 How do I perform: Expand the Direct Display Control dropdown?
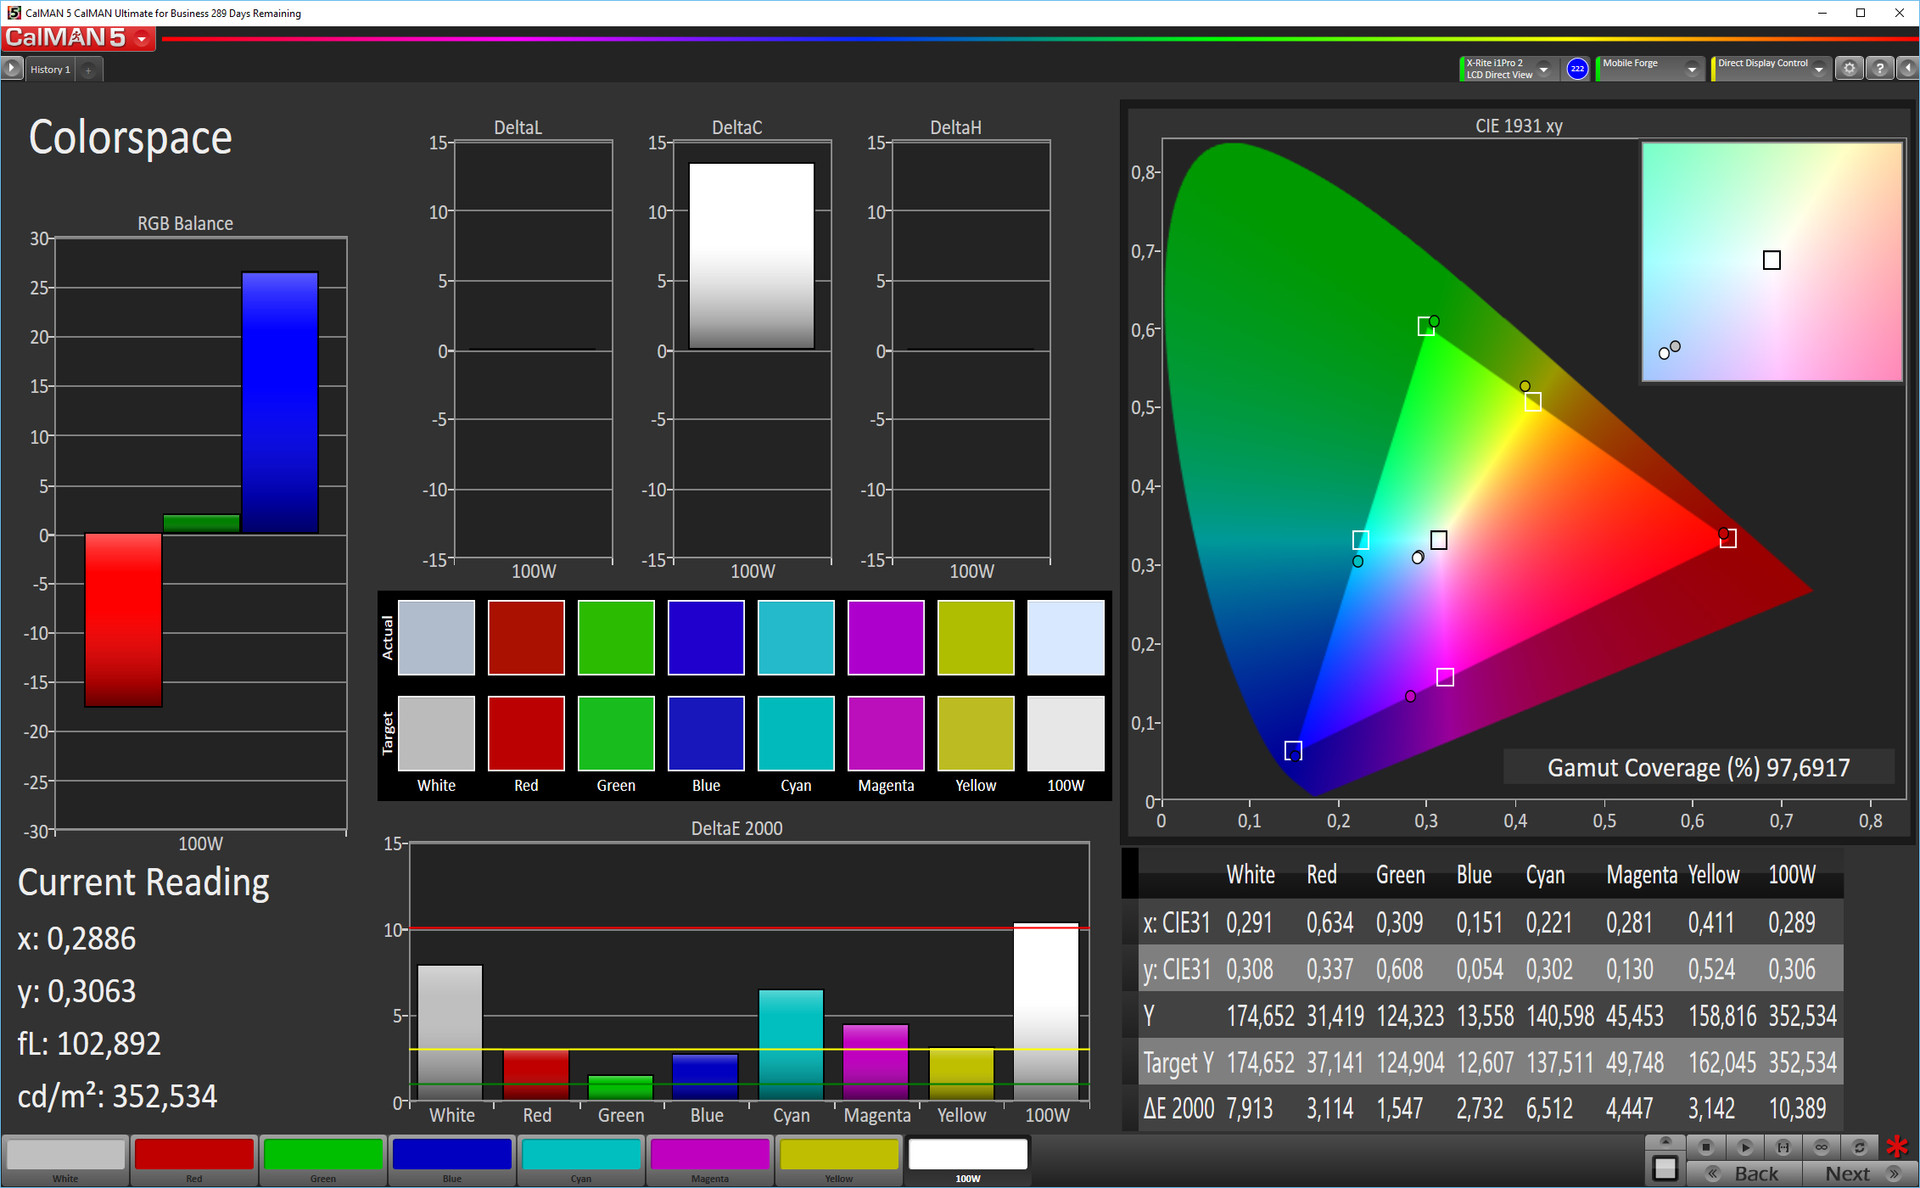[x=1819, y=69]
